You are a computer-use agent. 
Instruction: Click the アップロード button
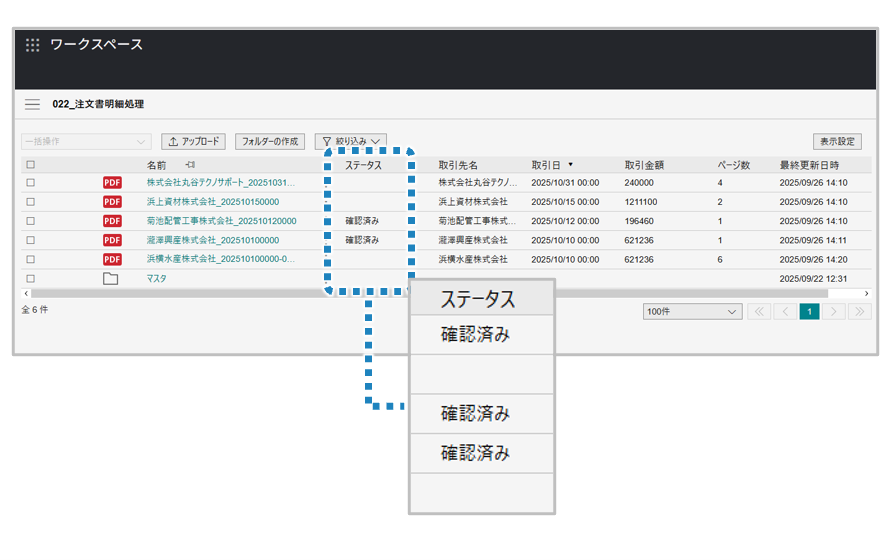193,142
